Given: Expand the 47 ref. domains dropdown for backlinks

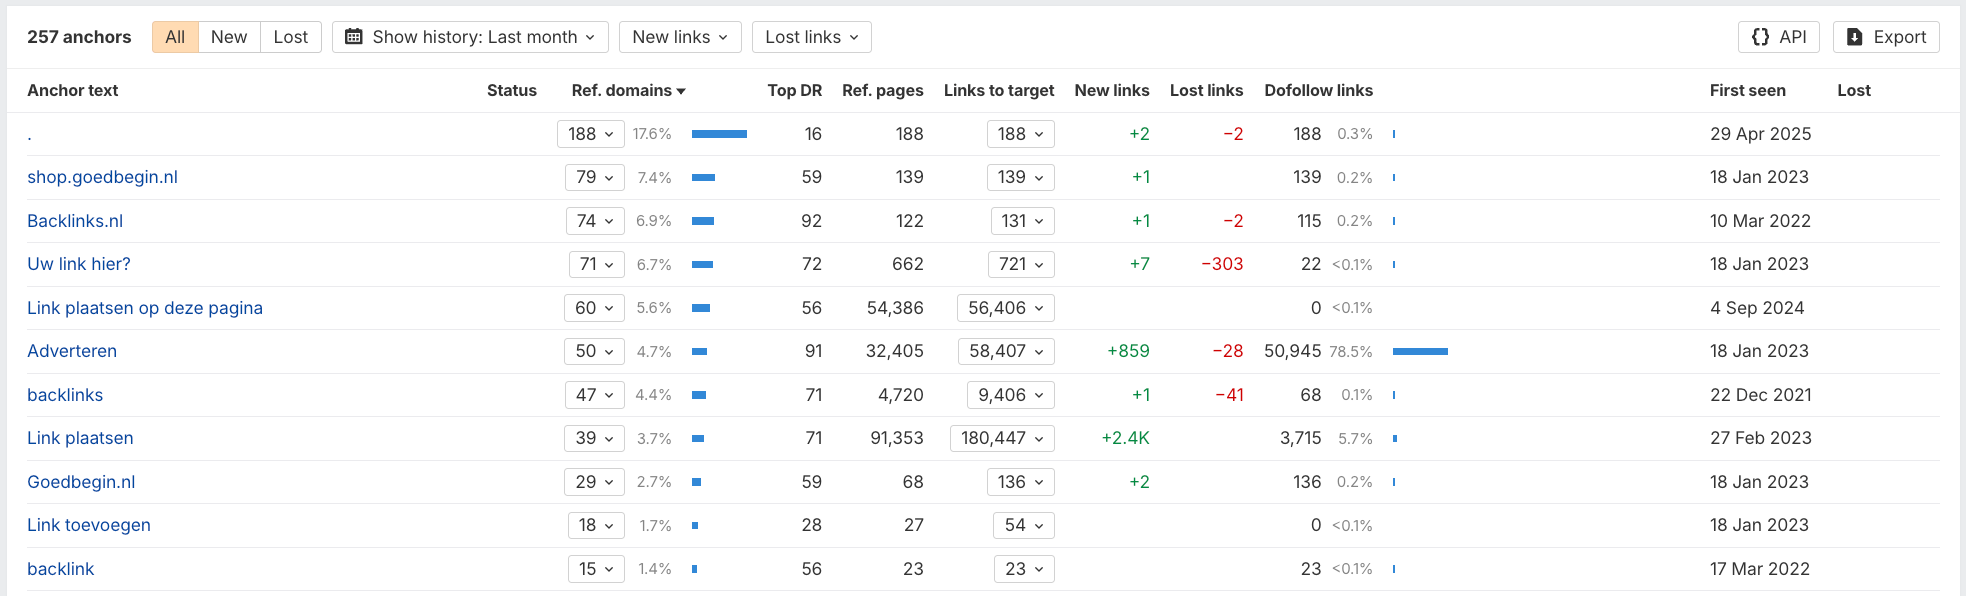Looking at the screenshot, I should (595, 395).
